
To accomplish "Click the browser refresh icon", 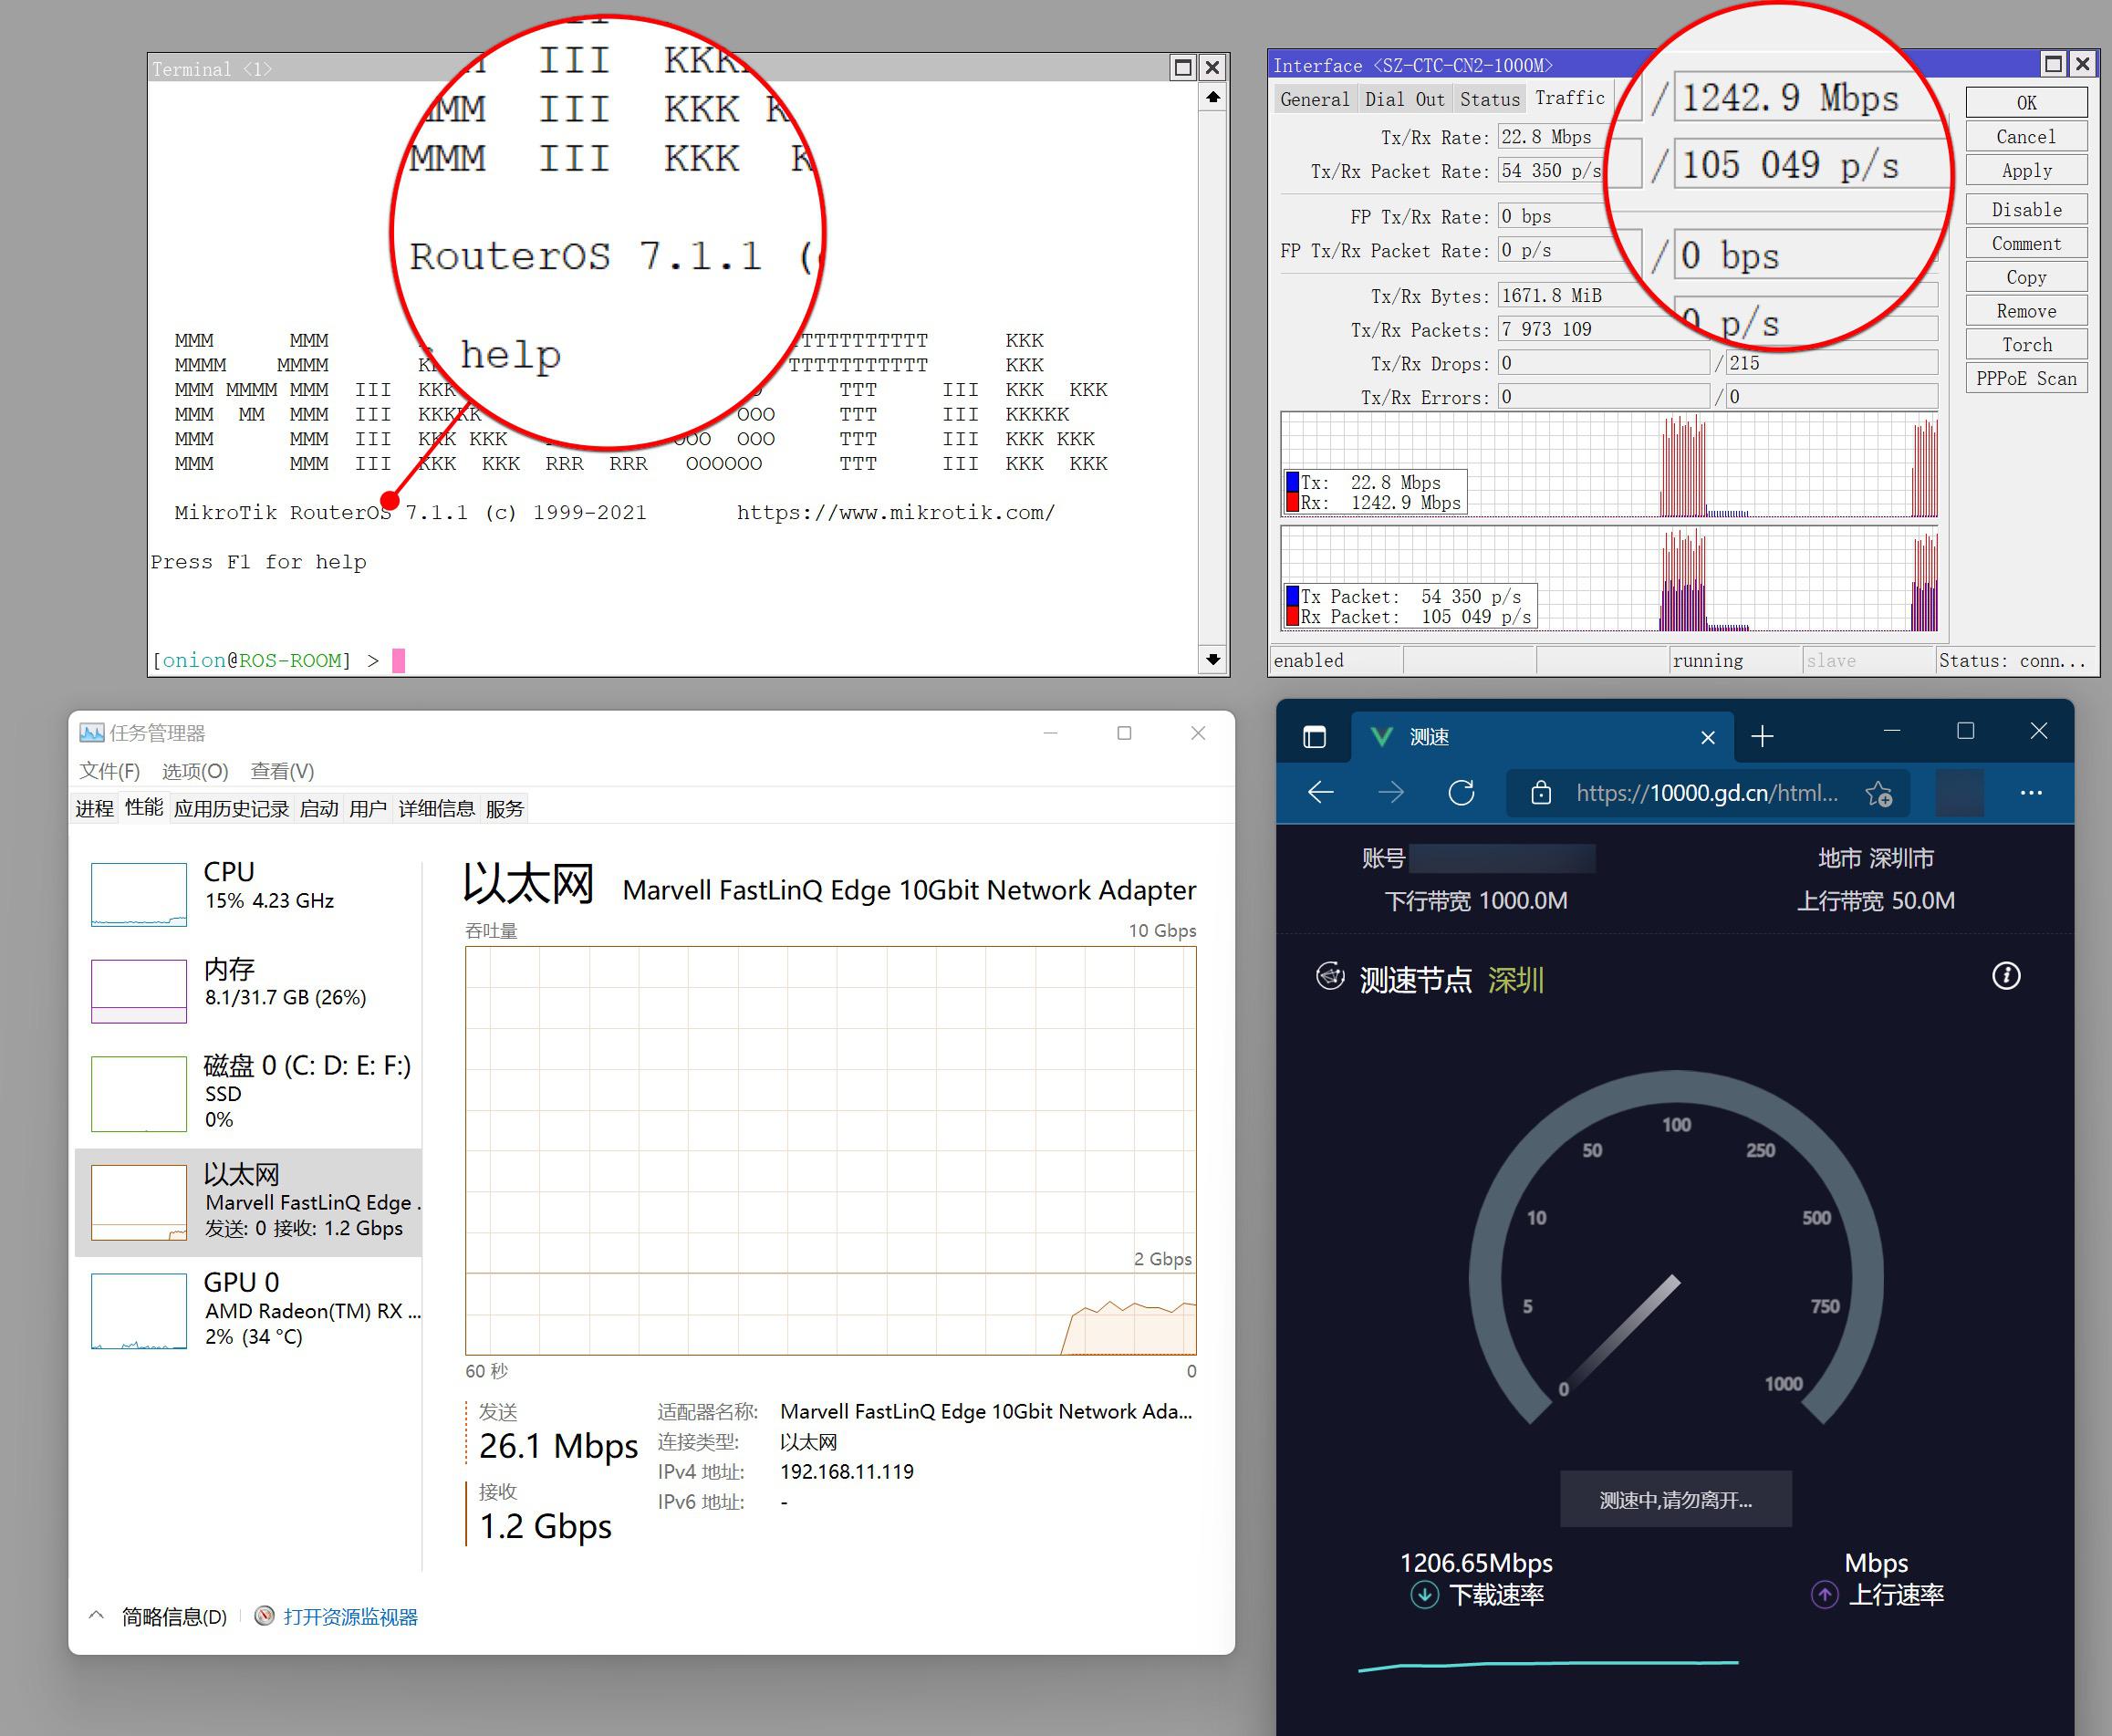I will pyautogui.click(x=1461, y=793).
